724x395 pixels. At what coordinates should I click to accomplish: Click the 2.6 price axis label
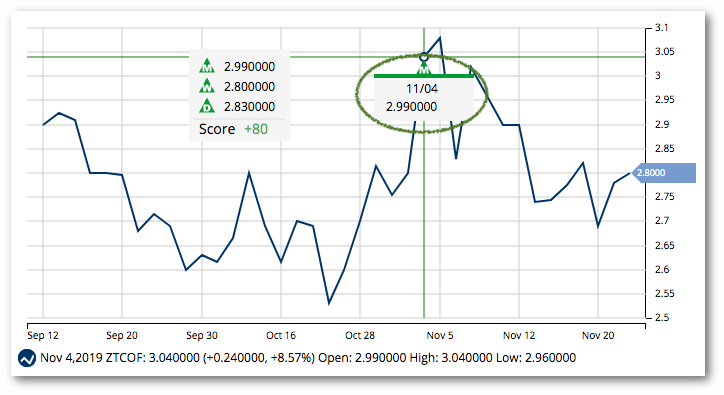662,269
